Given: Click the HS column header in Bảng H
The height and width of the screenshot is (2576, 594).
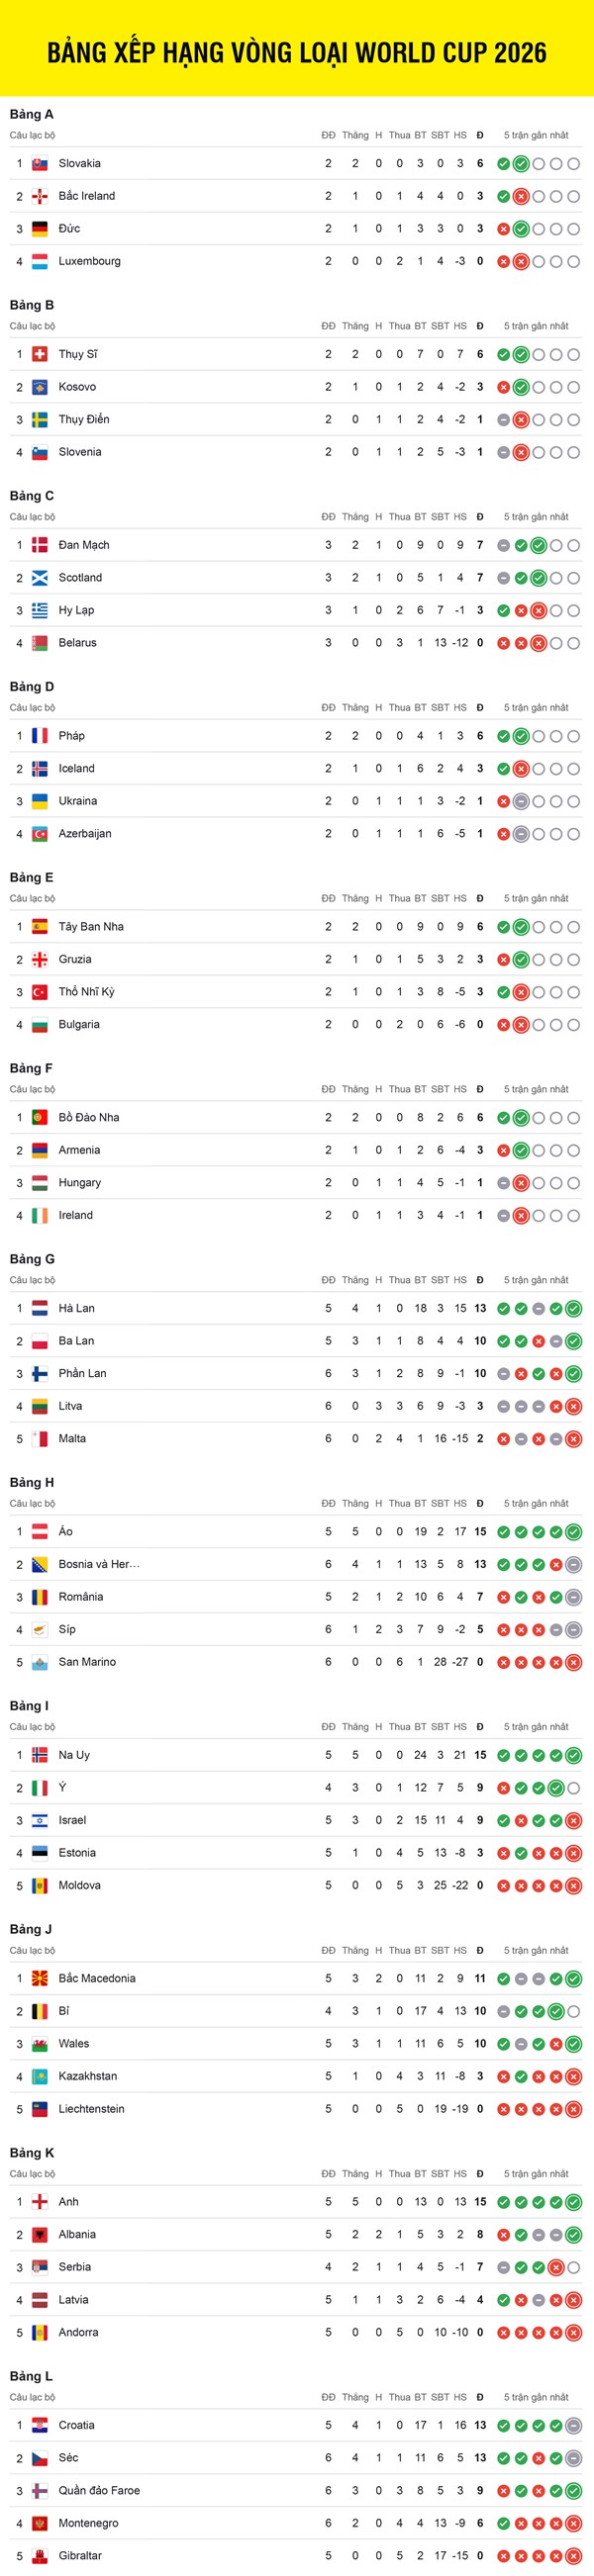Looking at the screenshot, I should 460,1504.
